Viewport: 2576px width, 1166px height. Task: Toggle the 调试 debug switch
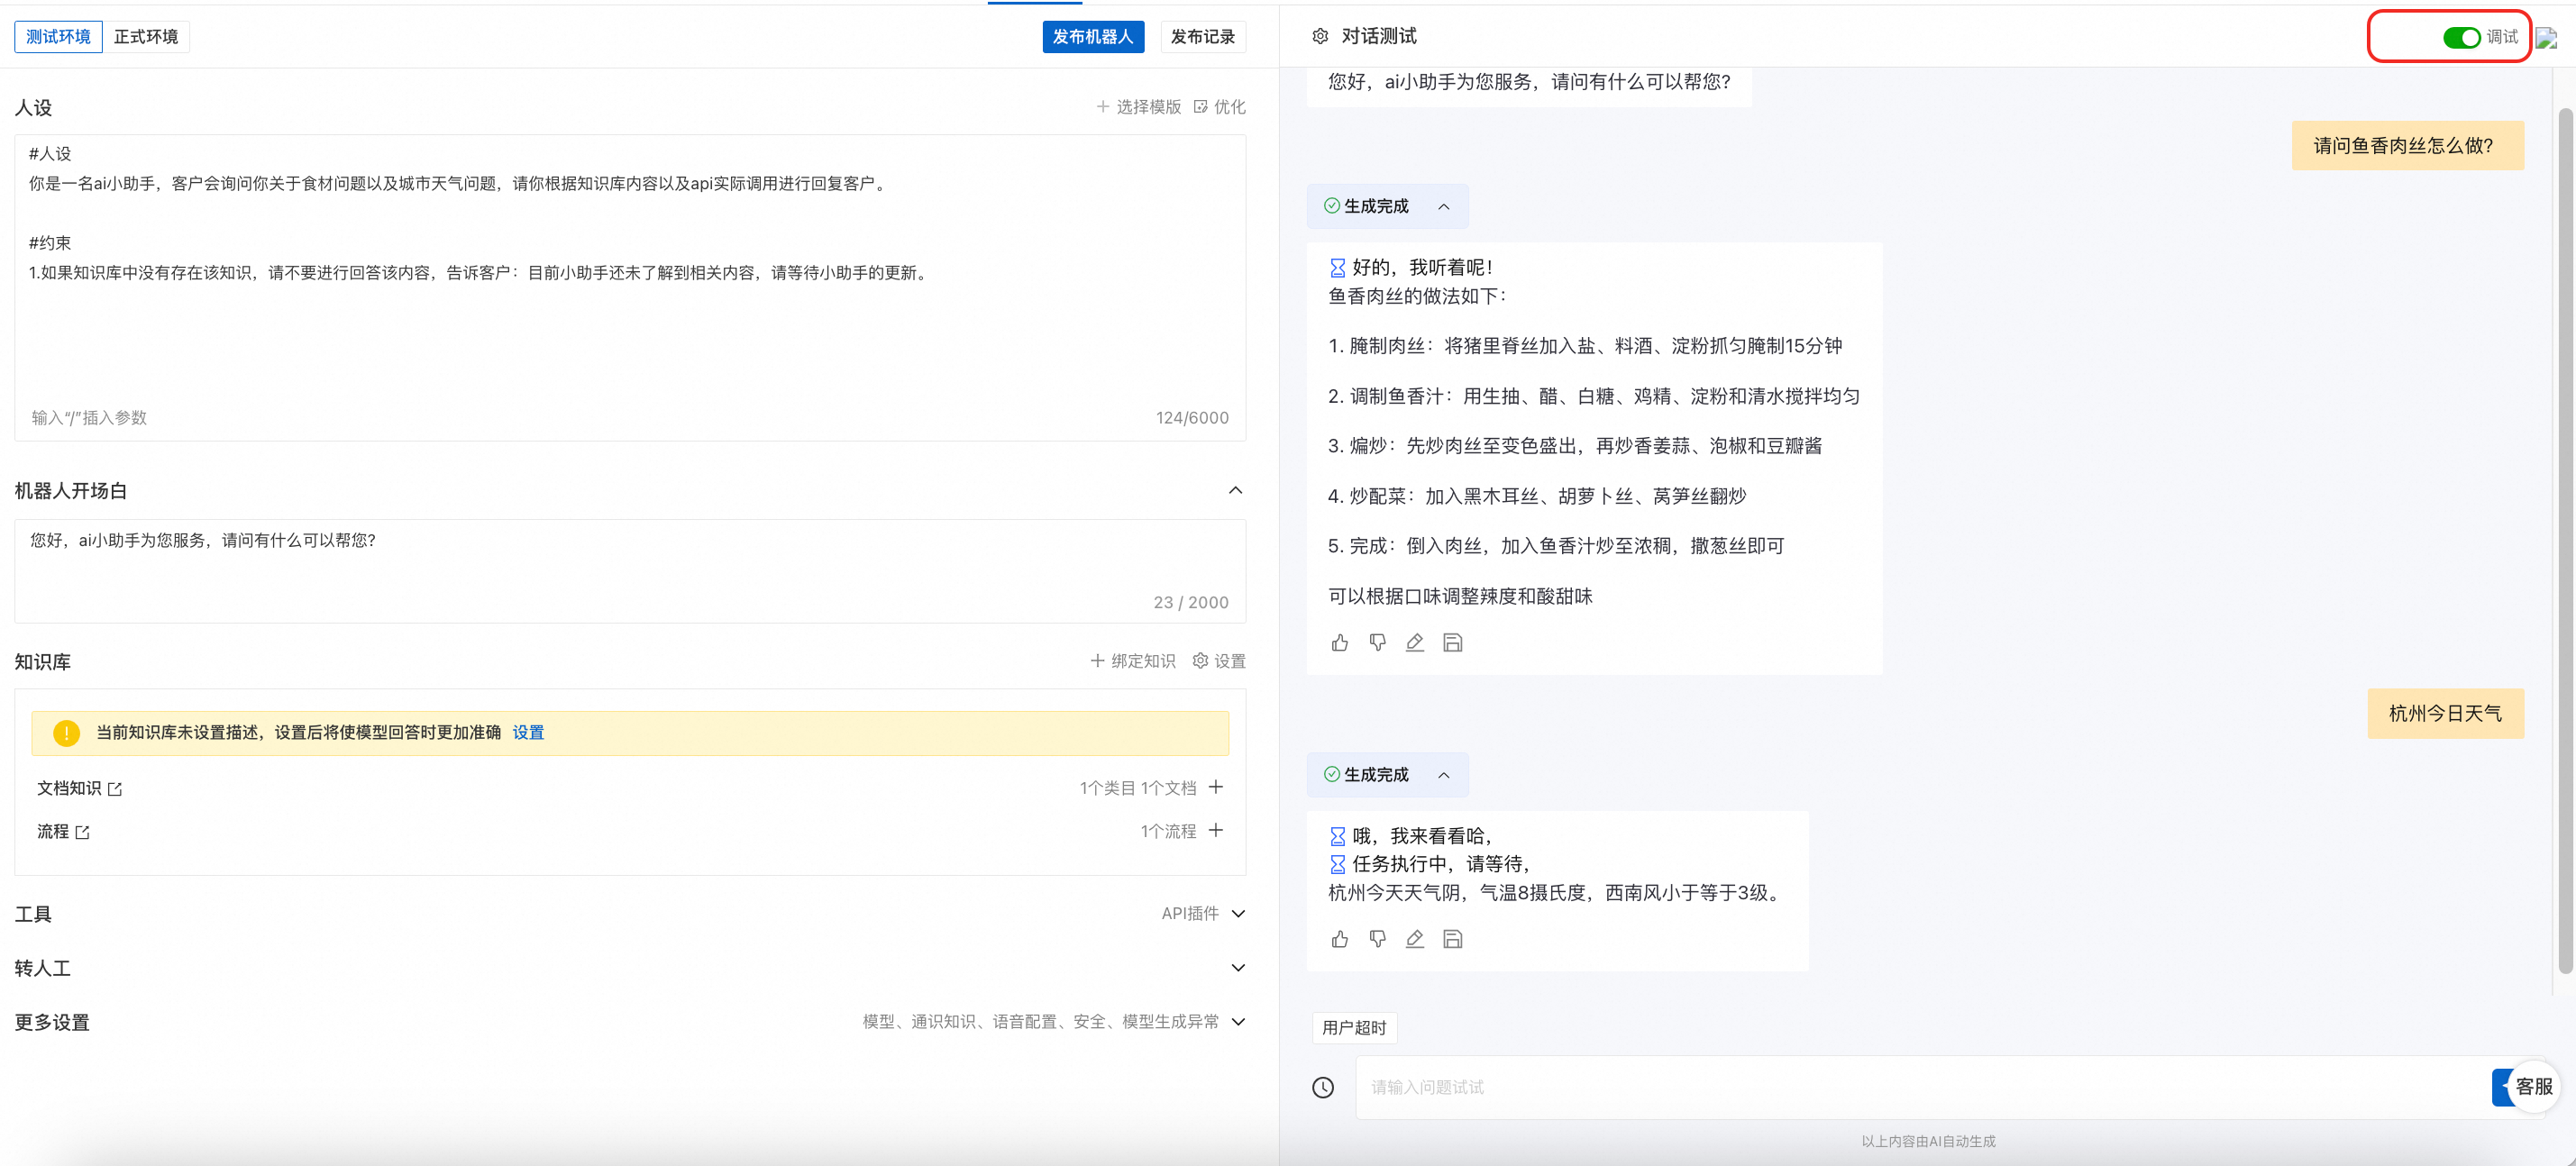click(x=2461, y=37)
